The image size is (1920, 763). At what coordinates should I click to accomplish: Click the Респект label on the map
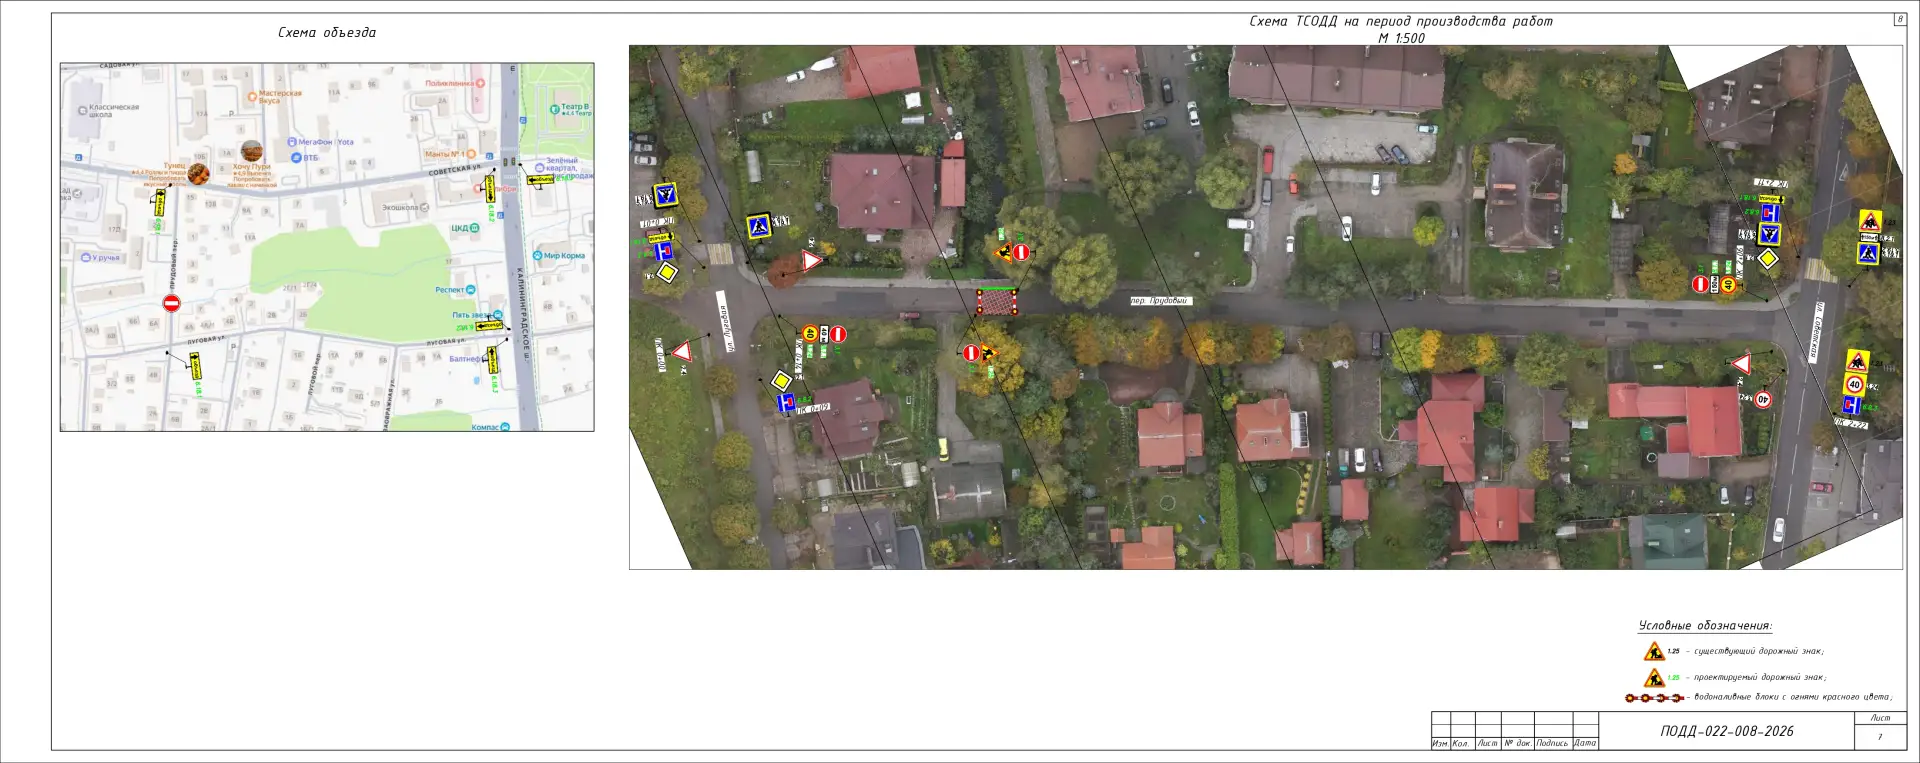click(450, 290)
